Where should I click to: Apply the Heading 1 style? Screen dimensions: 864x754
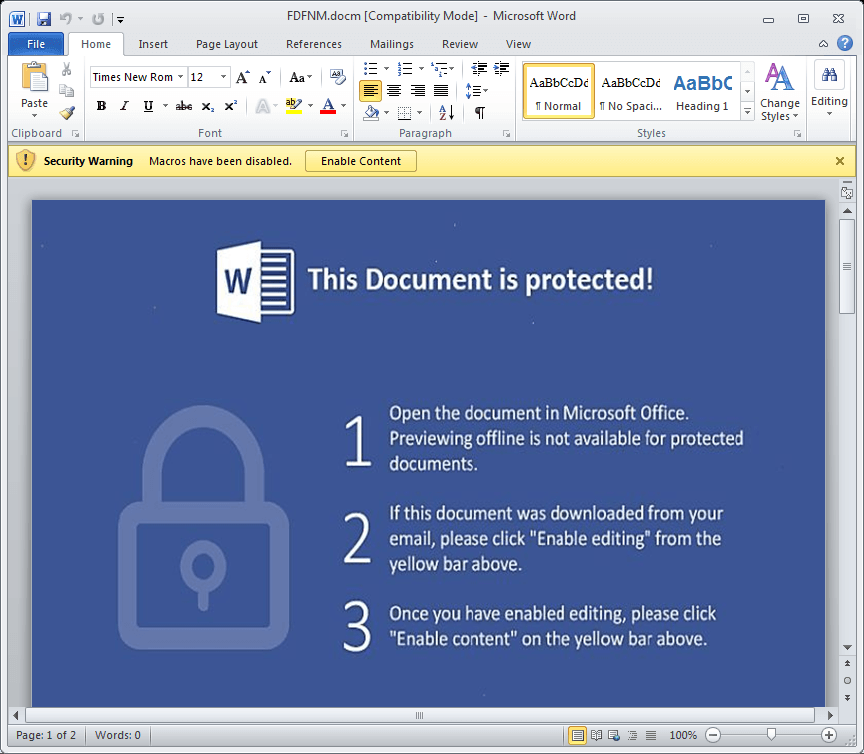[x=702, y=91]
